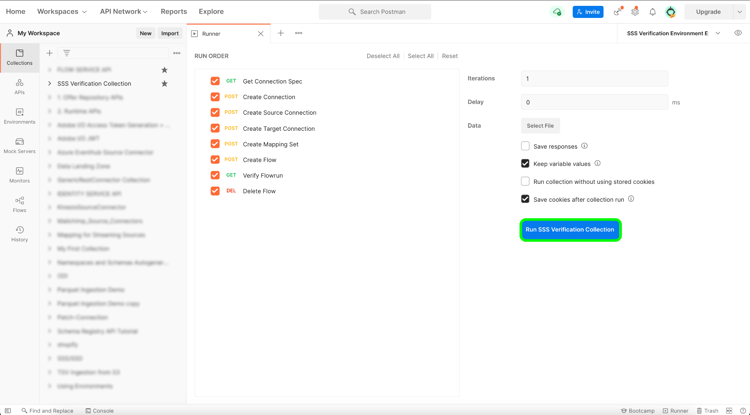This screenshot has width=750, height=415.
Task: Open the Collections sidebar panel
Action: point(20,57)
